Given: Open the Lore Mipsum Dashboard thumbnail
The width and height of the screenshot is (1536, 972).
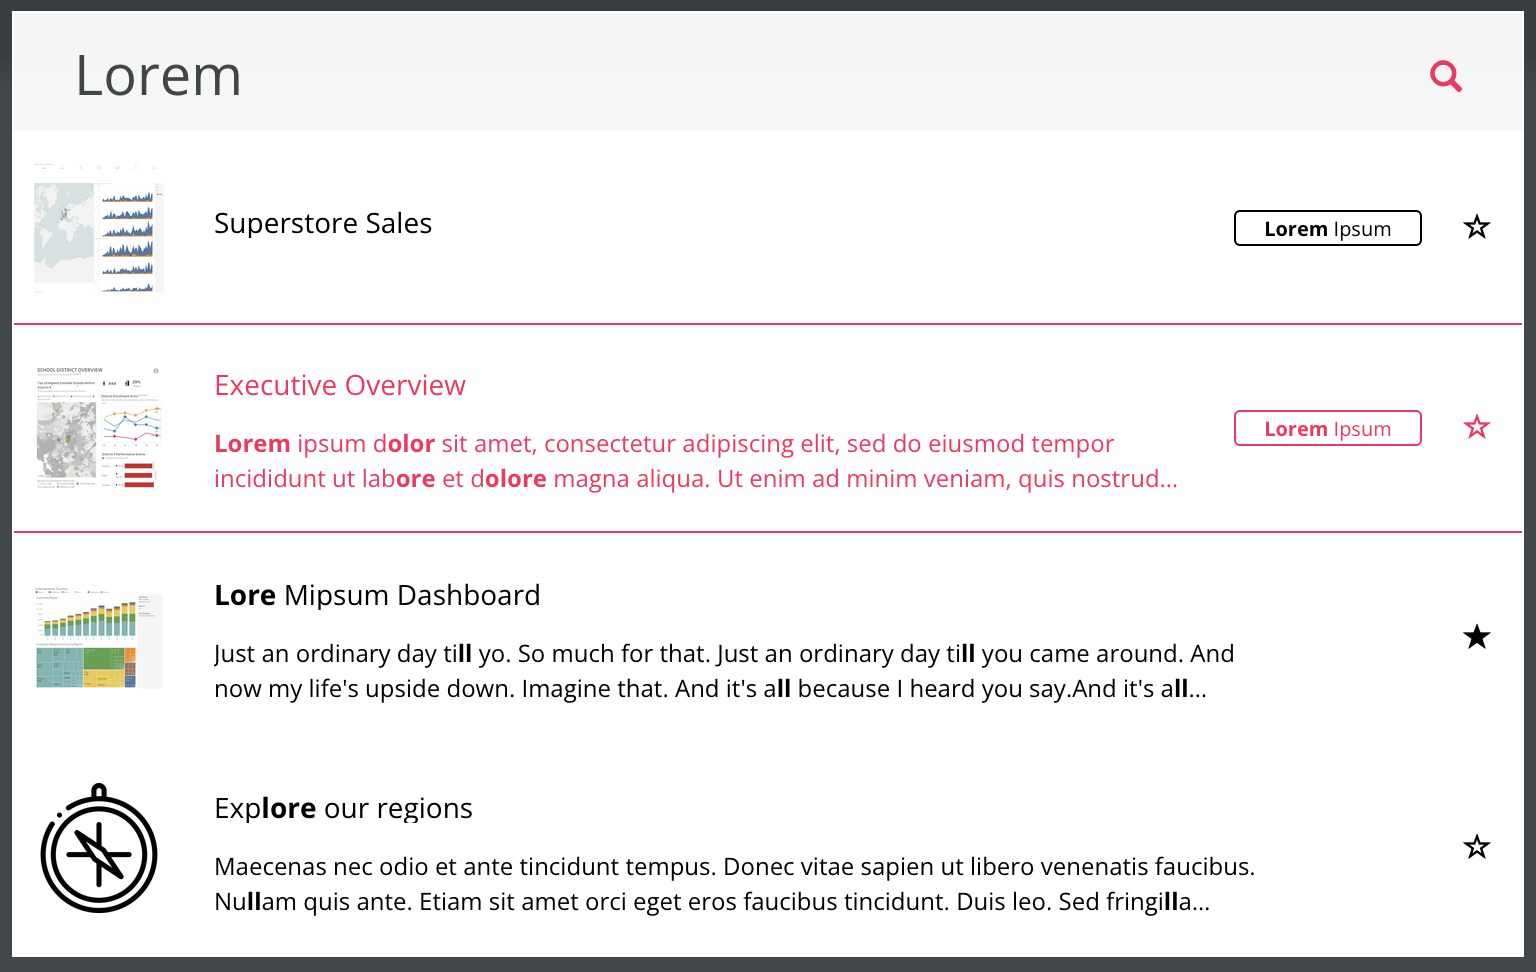Looking at the screenshot, I should click(x=99, y=637).
